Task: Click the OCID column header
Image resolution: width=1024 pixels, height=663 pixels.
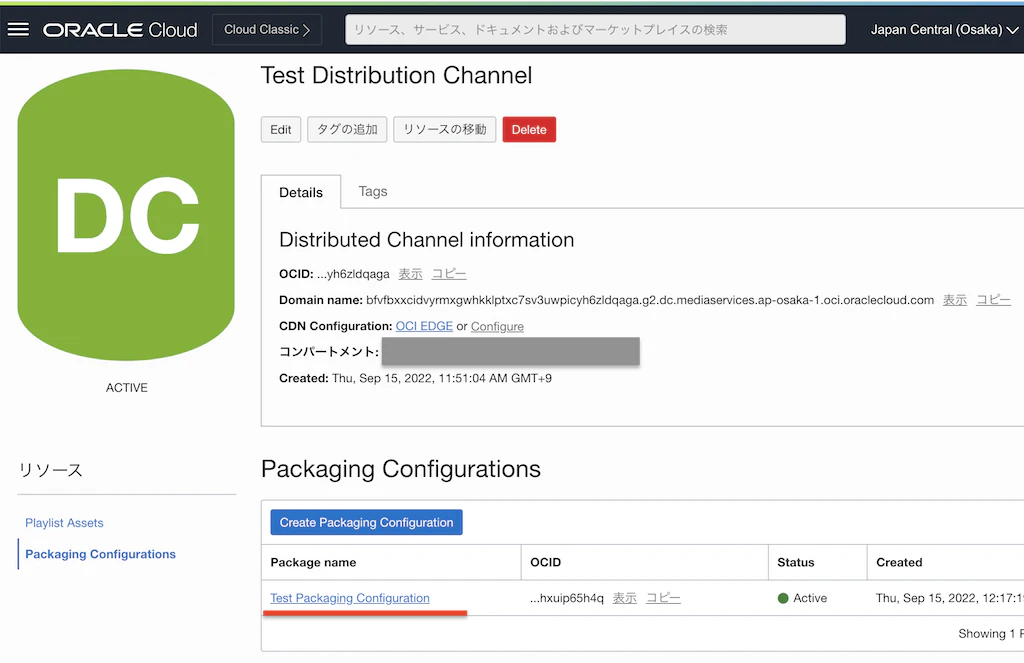Action: [545, 562]
